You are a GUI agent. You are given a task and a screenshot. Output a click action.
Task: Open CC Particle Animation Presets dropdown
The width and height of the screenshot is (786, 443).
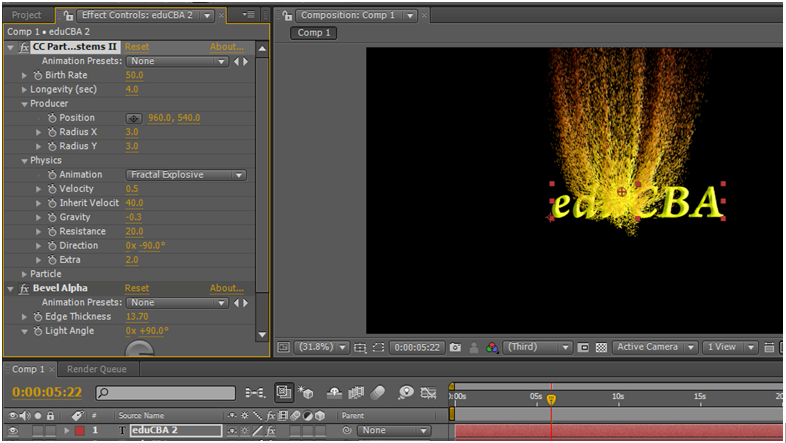pos(177,62)
